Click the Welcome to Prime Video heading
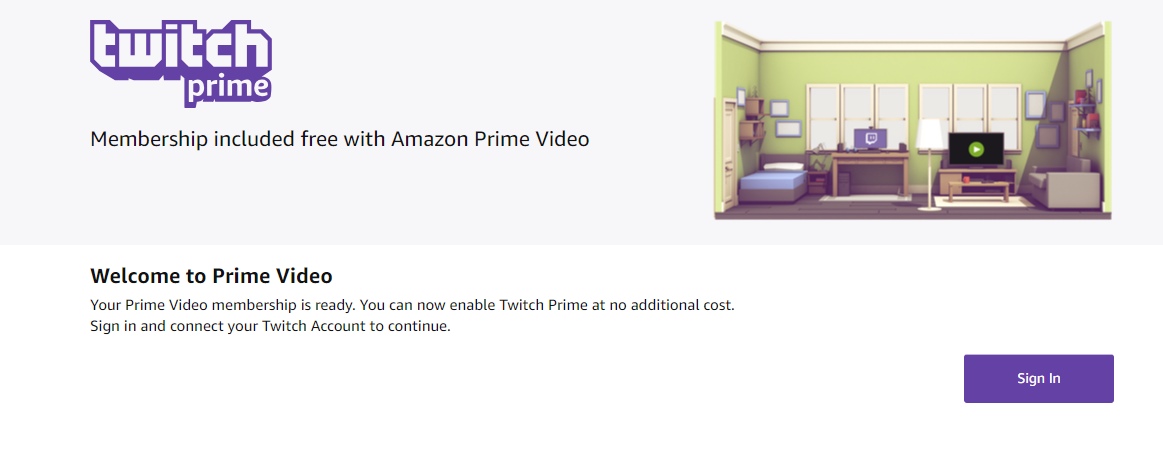The height and width of the screenshot is (472, 1163). (211, 276)
